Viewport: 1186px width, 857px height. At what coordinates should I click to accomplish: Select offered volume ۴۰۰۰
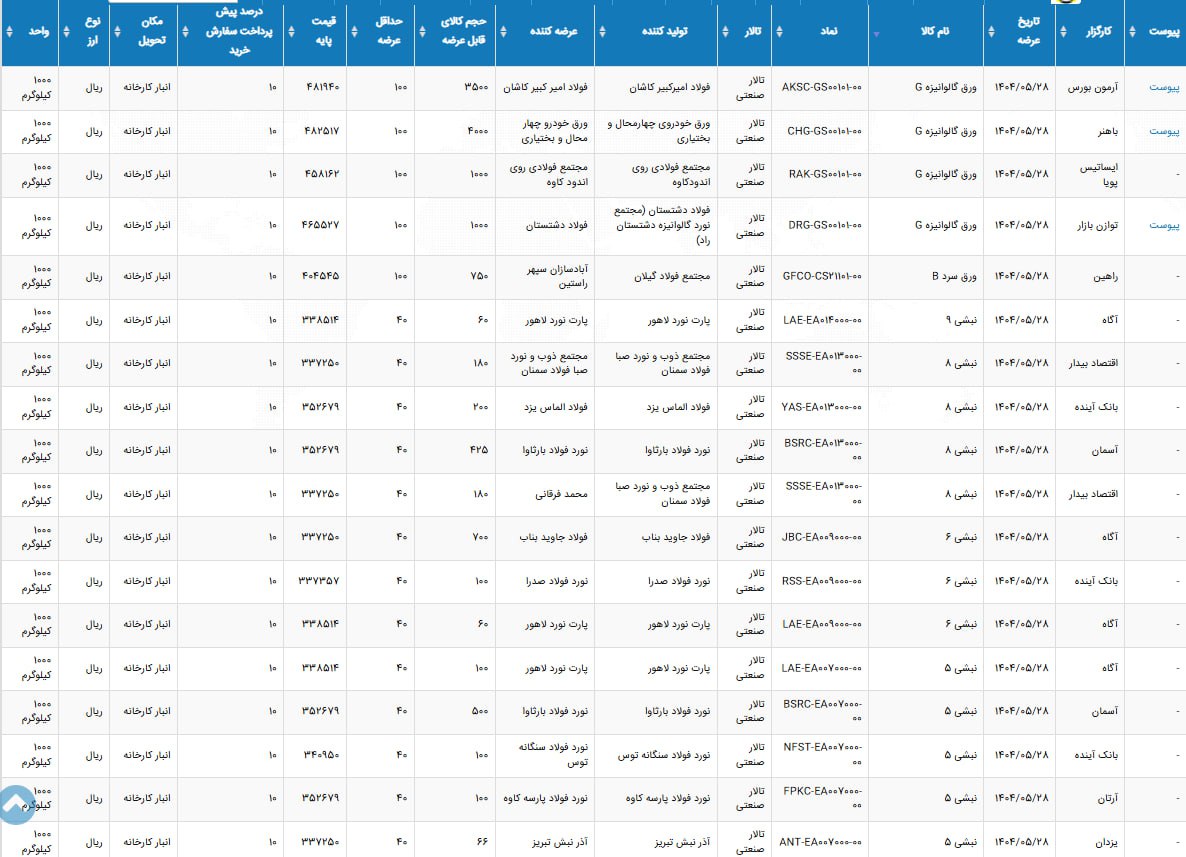477,132
